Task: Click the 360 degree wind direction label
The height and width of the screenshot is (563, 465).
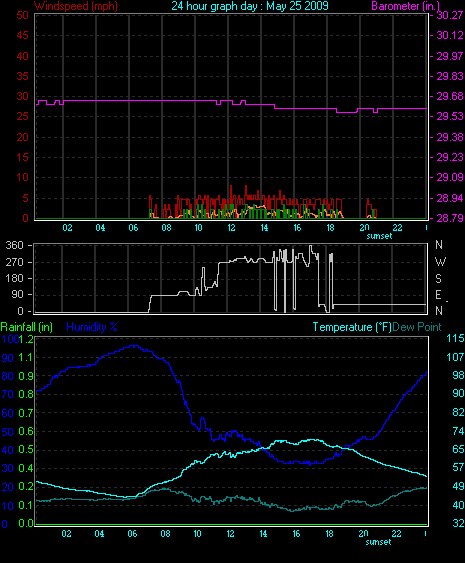Action: pos(14,246)
